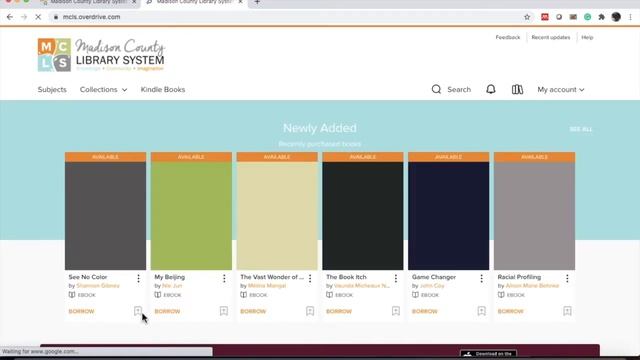Open options menu for The Vast Wonder of
Image resolution: width=640 pixels, height=360 pixels.
(x=310, y=278)
